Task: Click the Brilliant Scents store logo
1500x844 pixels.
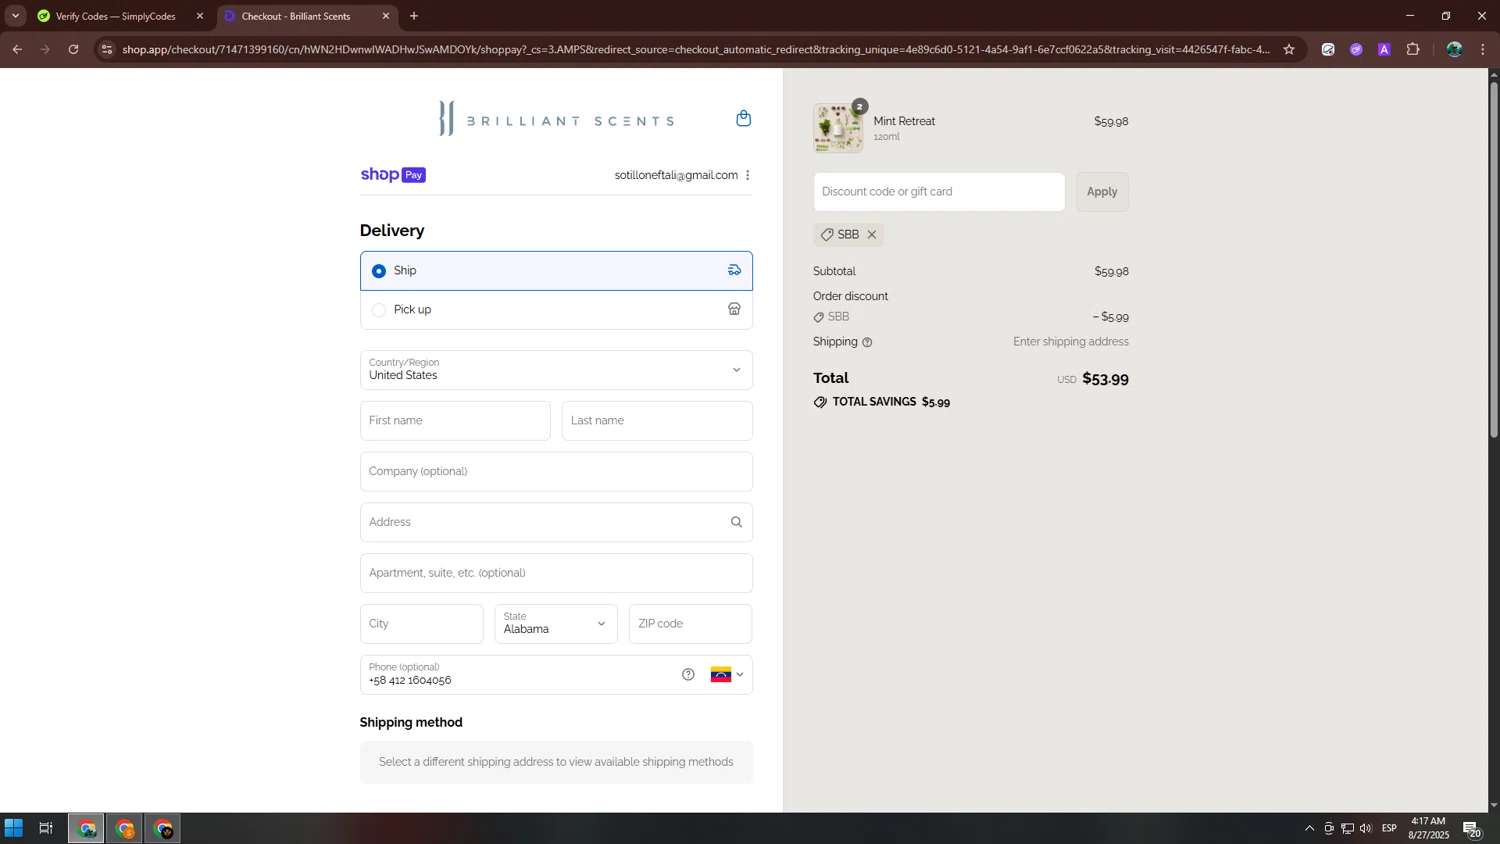Action: [x=556, y=119]
